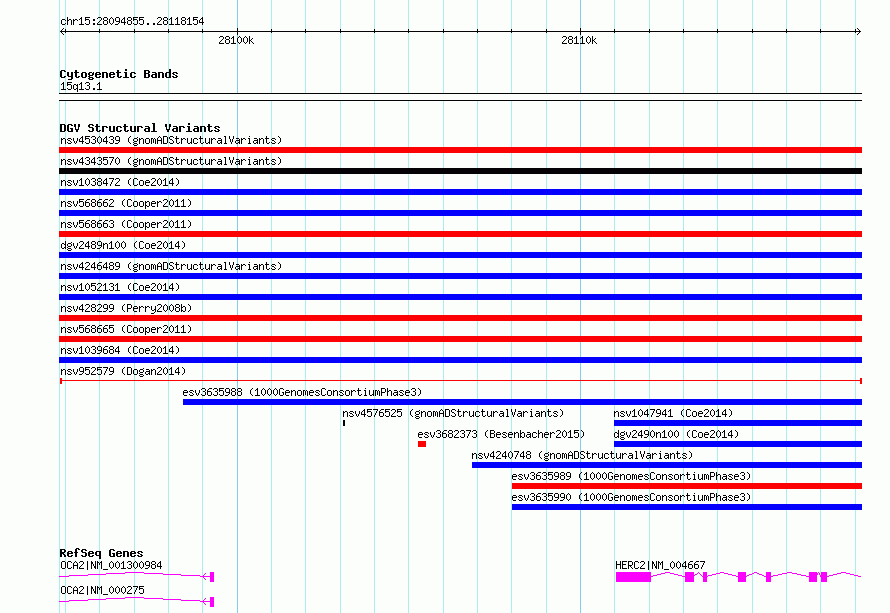
Task: Select the DGV Structural Variants track title
Action: pos(140,128)
